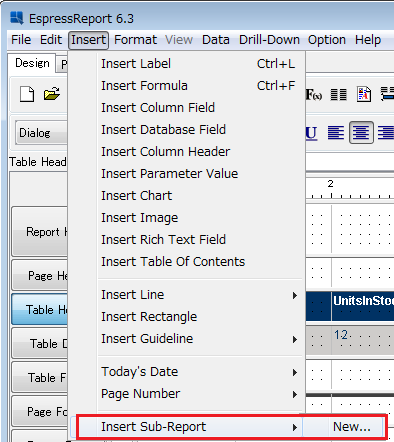Click the Table Header section button

point(40,309)
